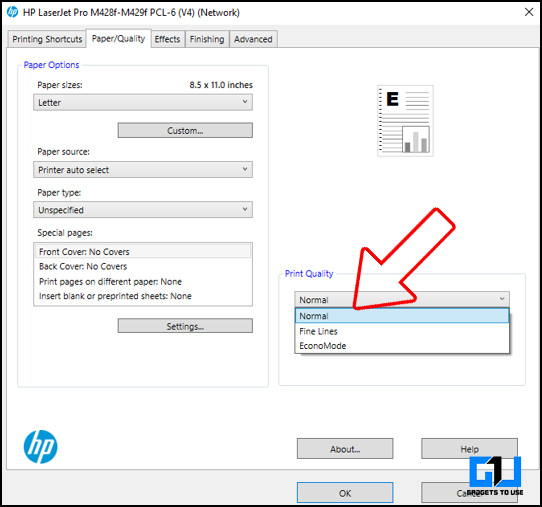Viewport: 542px width, 507px height.
Task: Click the Custom... paper size button
Action: click(x=185, y=130)
